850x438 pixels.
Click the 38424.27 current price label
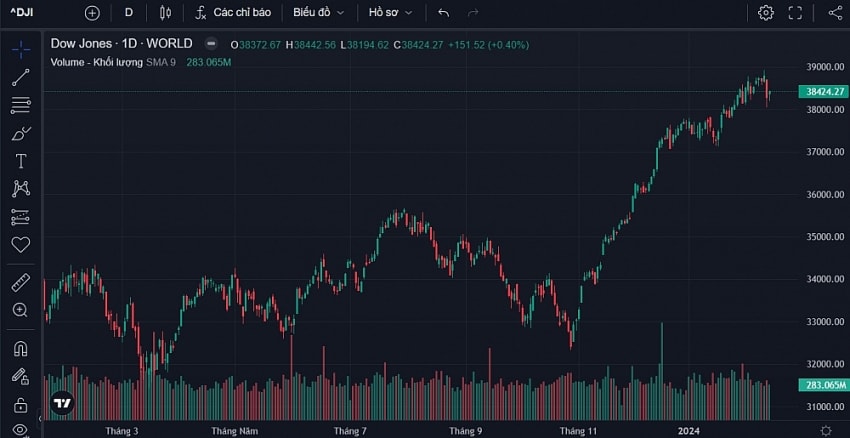(x=823, y=92)
